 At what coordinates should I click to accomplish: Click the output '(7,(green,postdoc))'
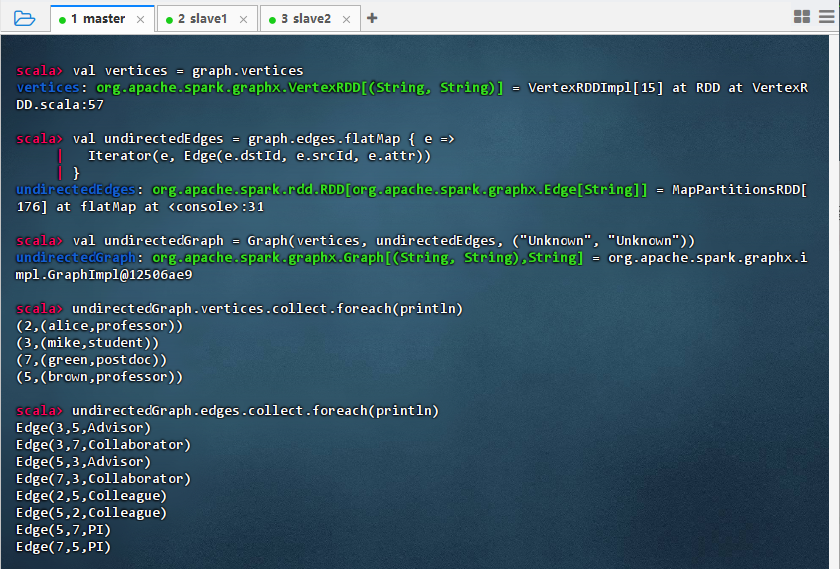(x=92, y=360)
